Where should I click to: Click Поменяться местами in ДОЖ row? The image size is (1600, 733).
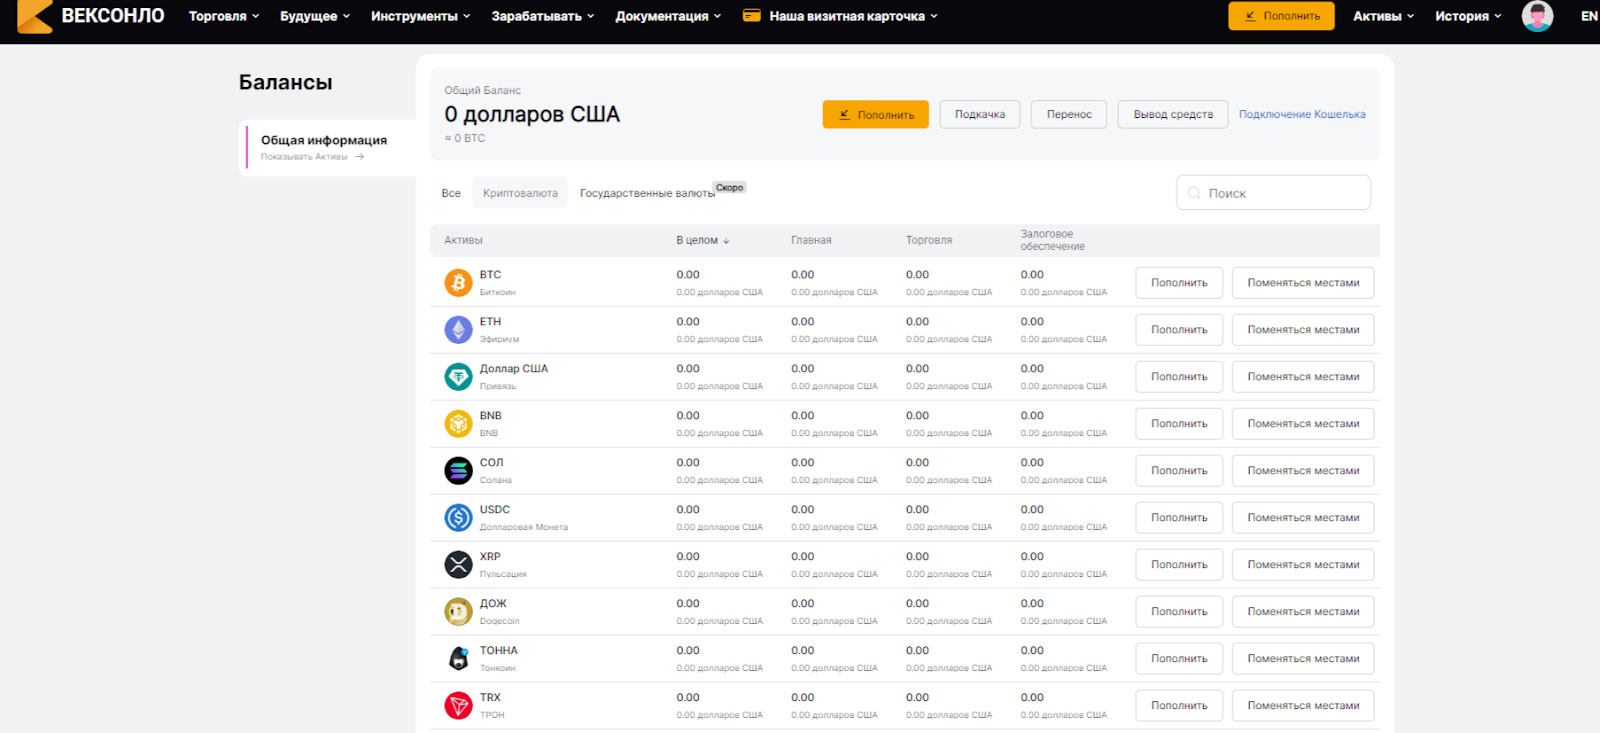pos(1303,612)
